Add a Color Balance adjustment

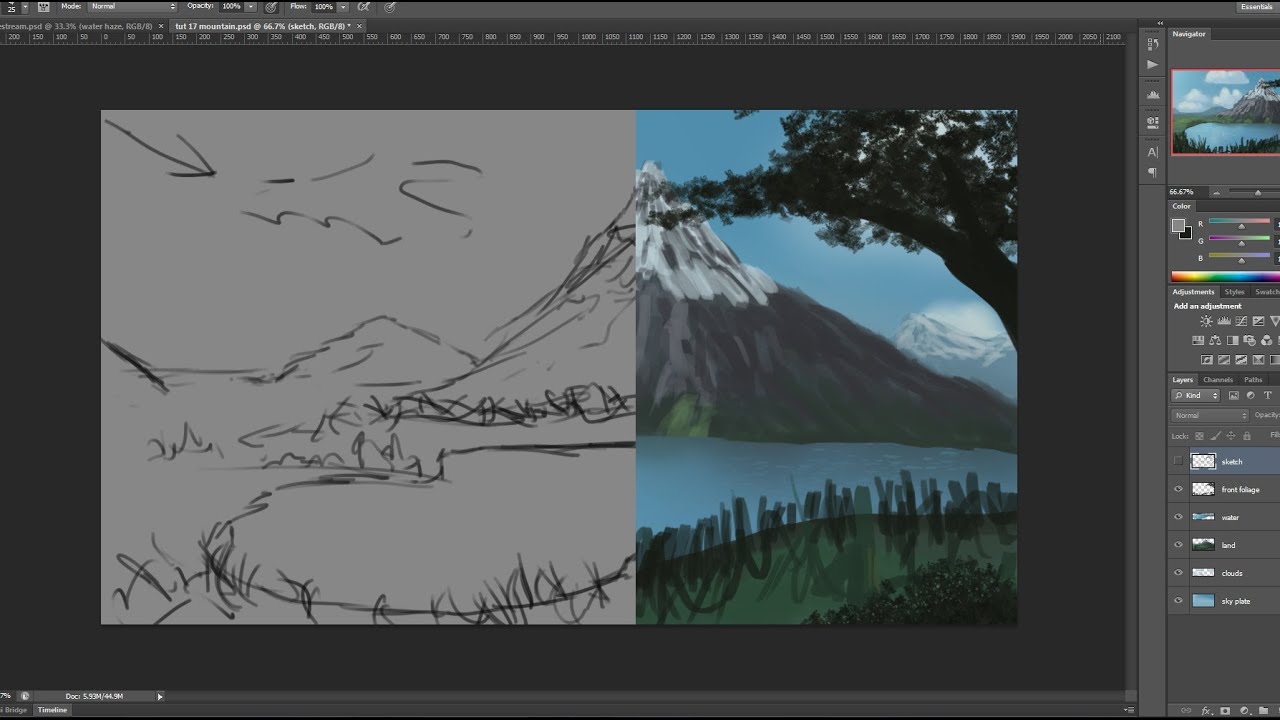[x=1215, y=340]
